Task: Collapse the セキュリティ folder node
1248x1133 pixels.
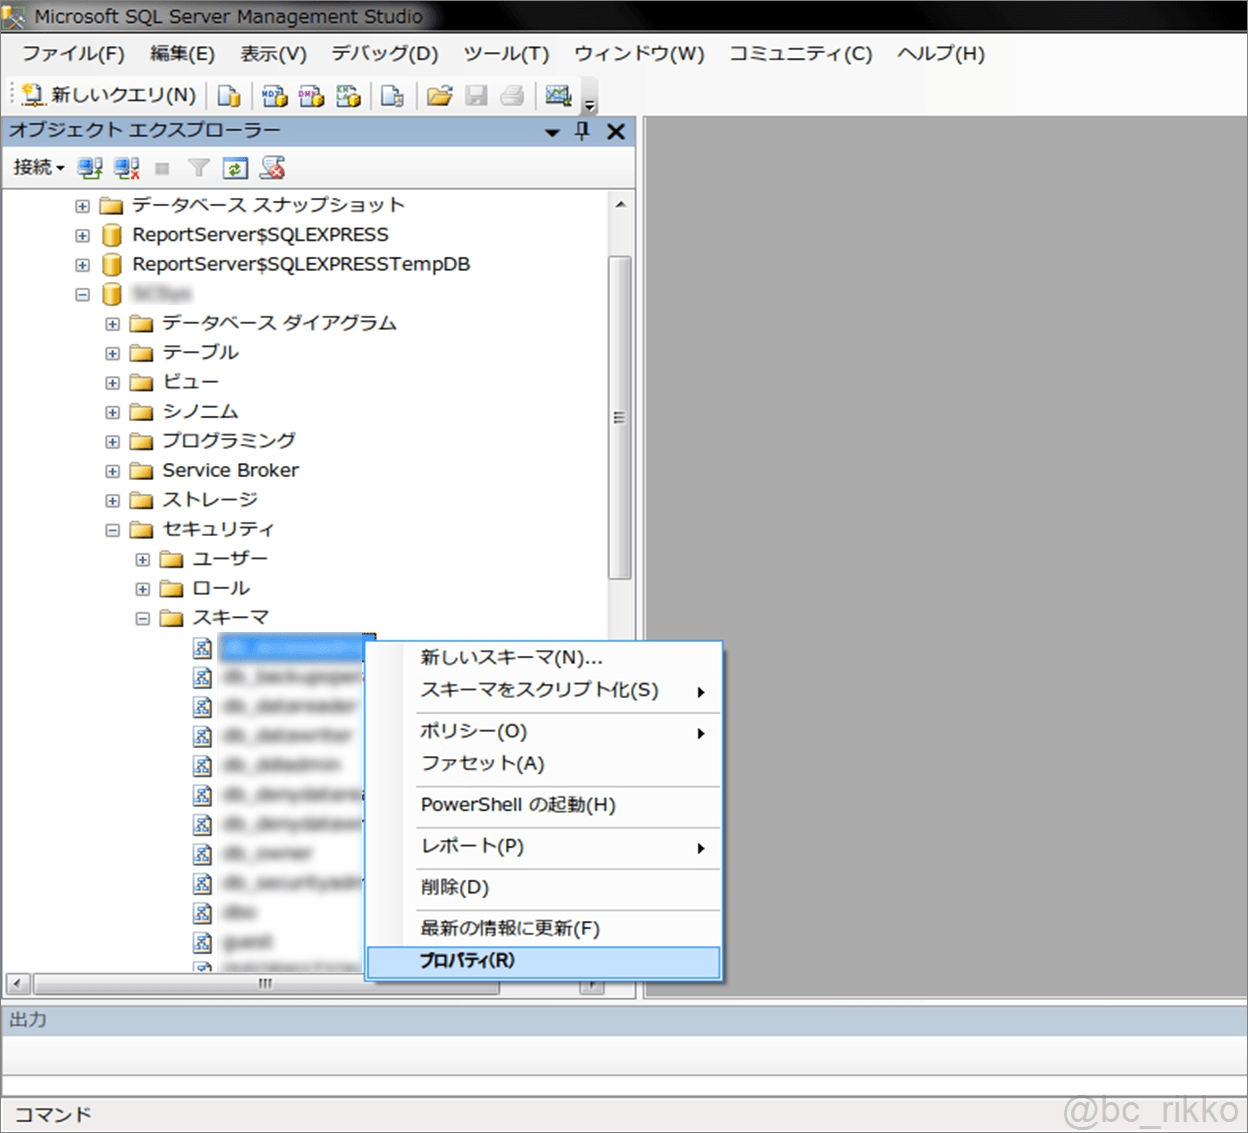Action: click(x=112, y=531)
